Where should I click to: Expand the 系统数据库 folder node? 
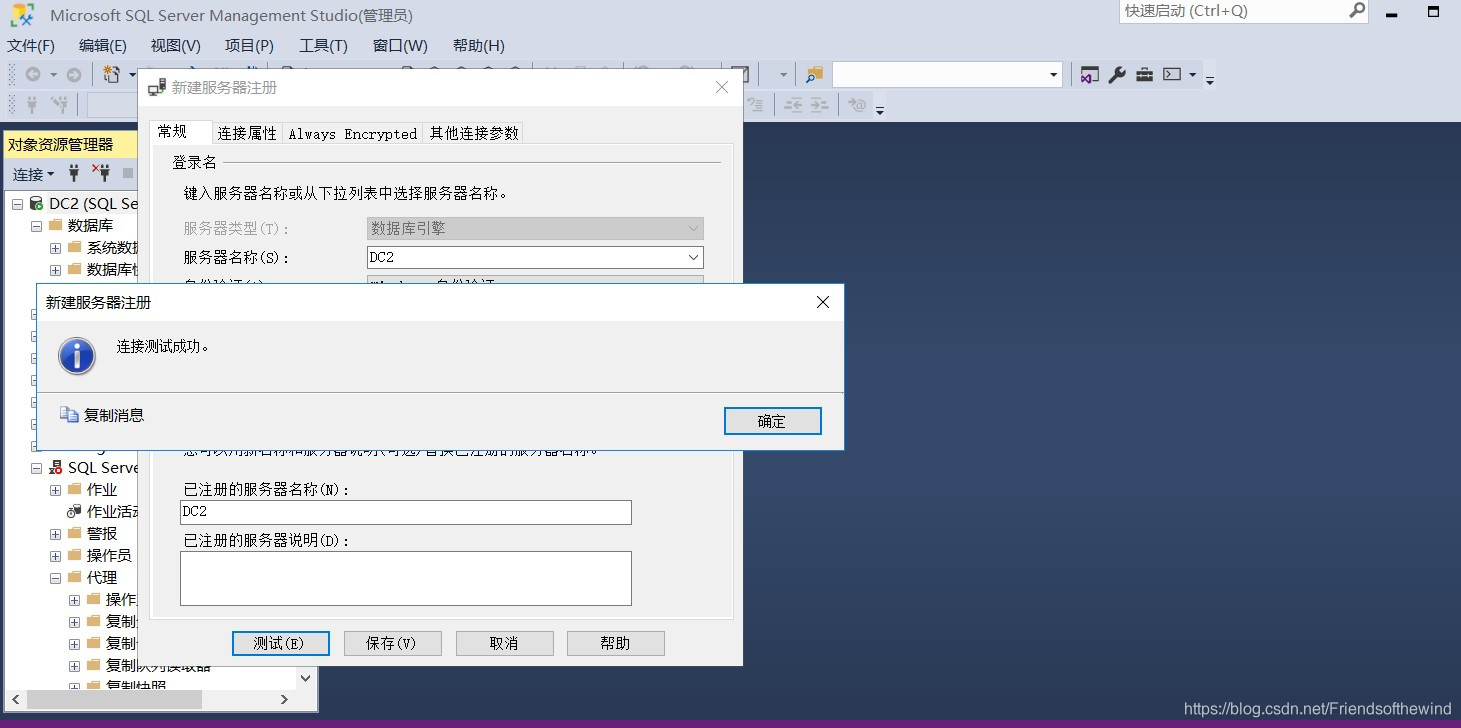55,248
